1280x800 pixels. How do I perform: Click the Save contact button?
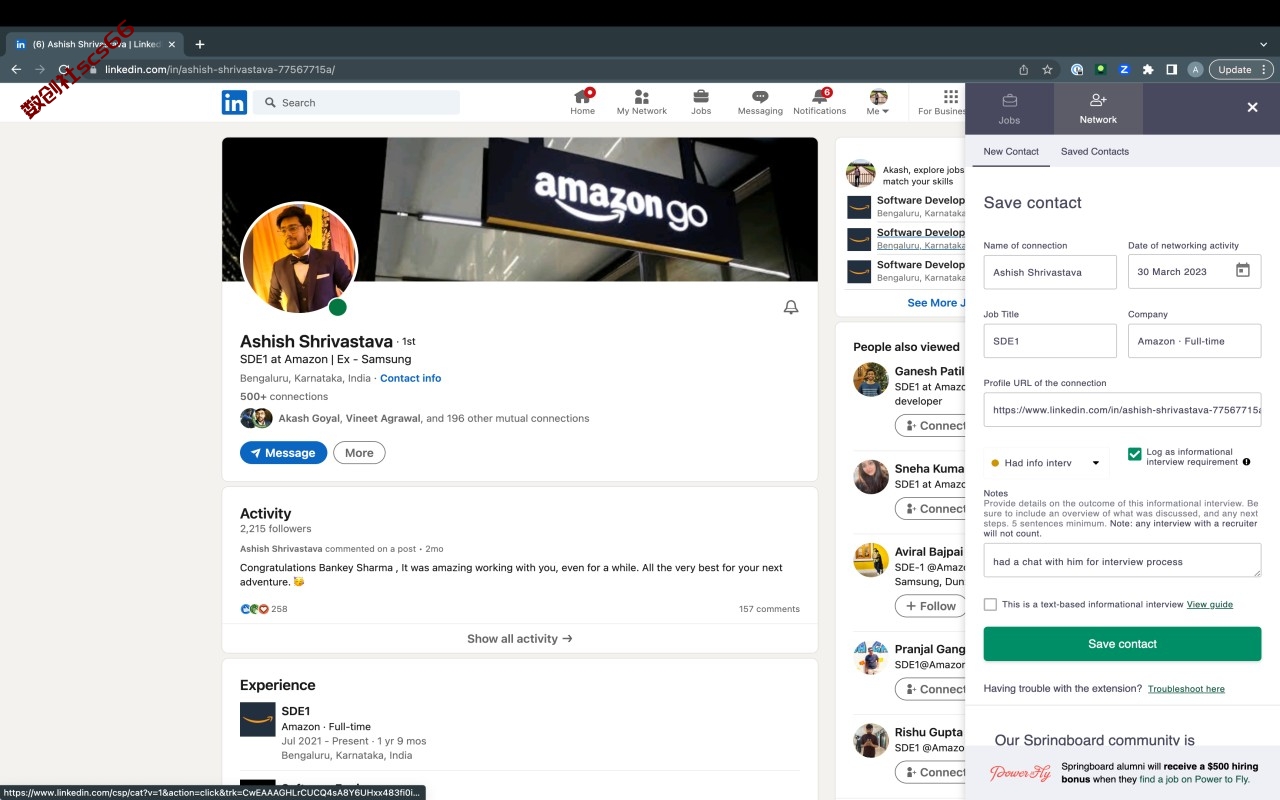[1122, 644]
